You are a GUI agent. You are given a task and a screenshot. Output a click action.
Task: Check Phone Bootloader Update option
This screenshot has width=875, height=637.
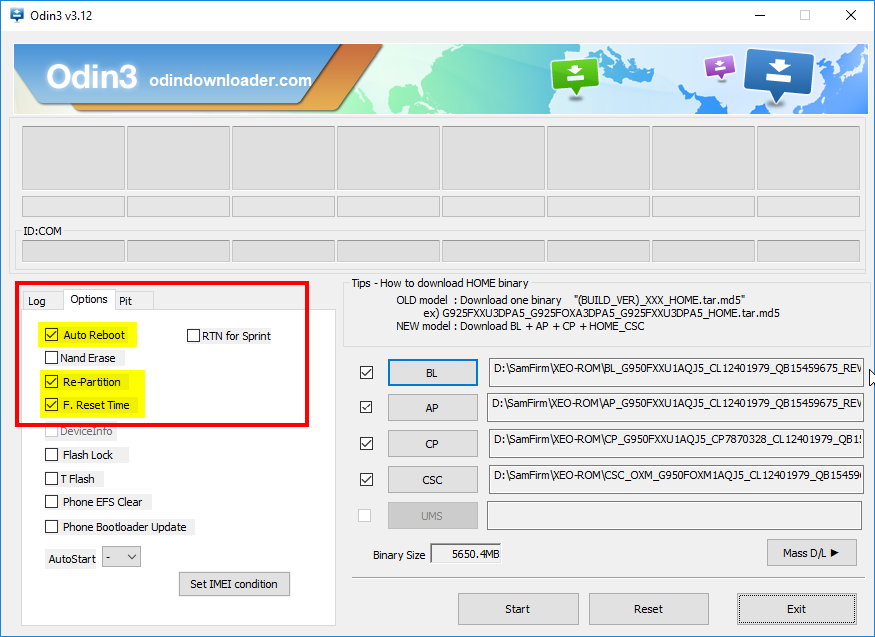point(51,527)
